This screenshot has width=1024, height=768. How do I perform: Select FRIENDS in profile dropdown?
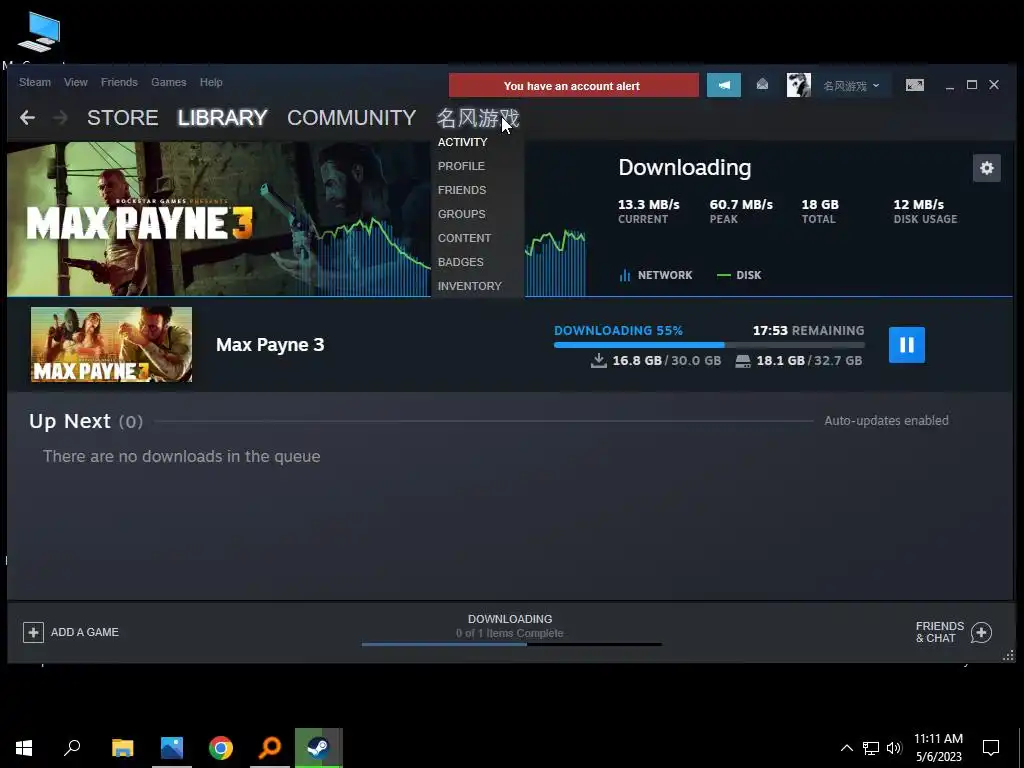tap(462, 190)
